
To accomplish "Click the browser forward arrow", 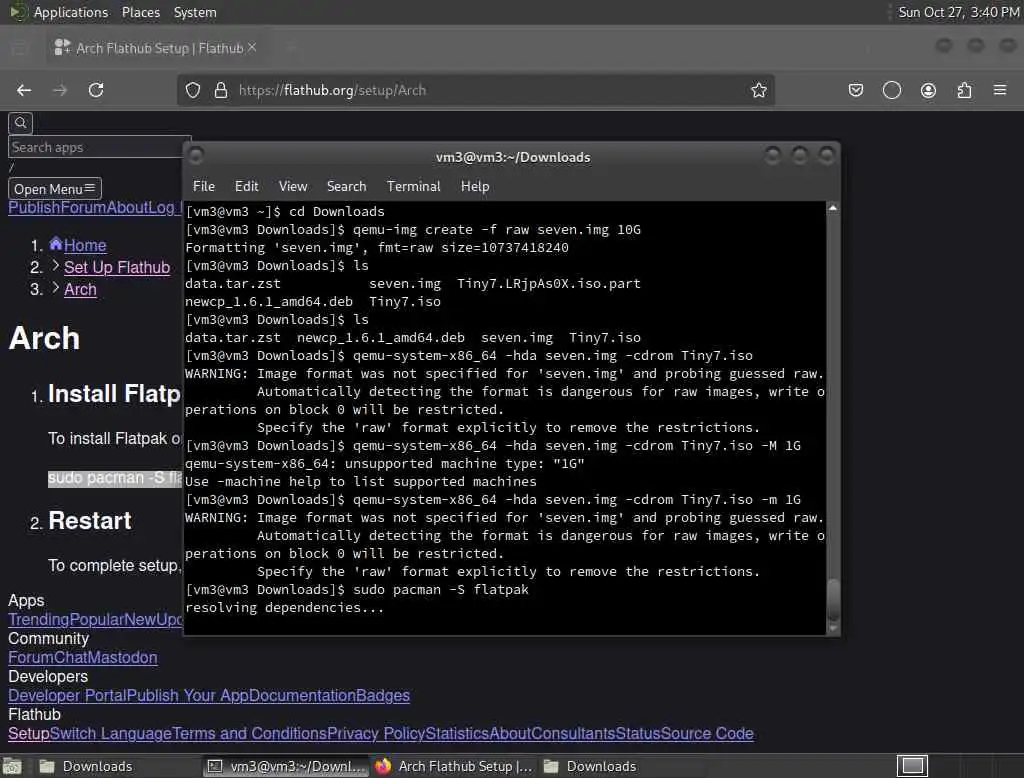I will pos(60,90).
